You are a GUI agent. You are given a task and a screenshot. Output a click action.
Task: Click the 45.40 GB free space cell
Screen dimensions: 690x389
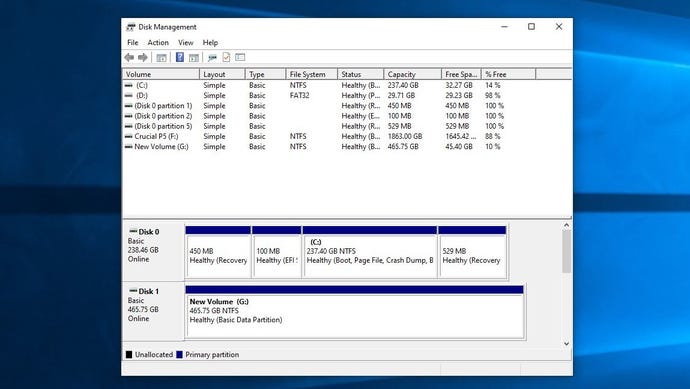(x=459, y=147)
